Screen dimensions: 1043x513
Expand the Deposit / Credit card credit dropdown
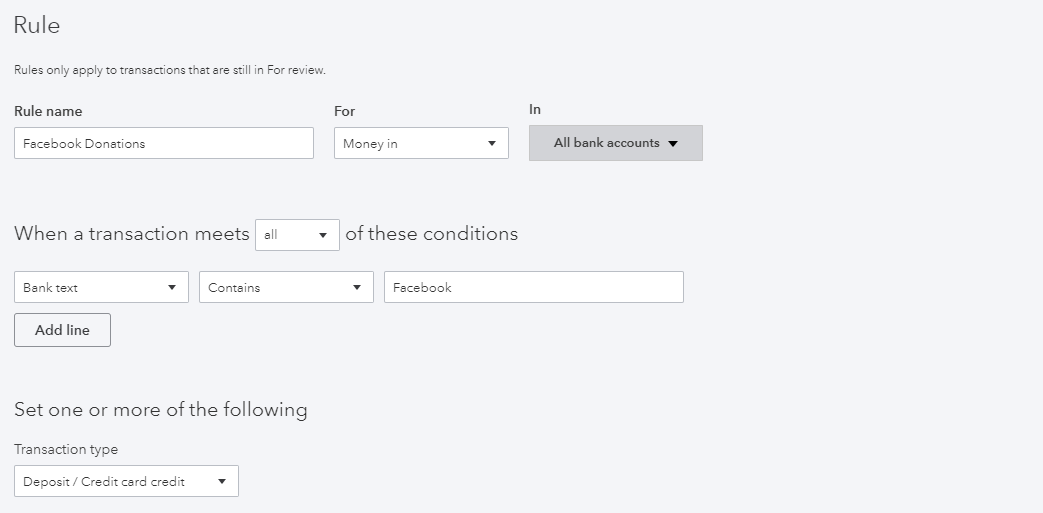[126, 481]
